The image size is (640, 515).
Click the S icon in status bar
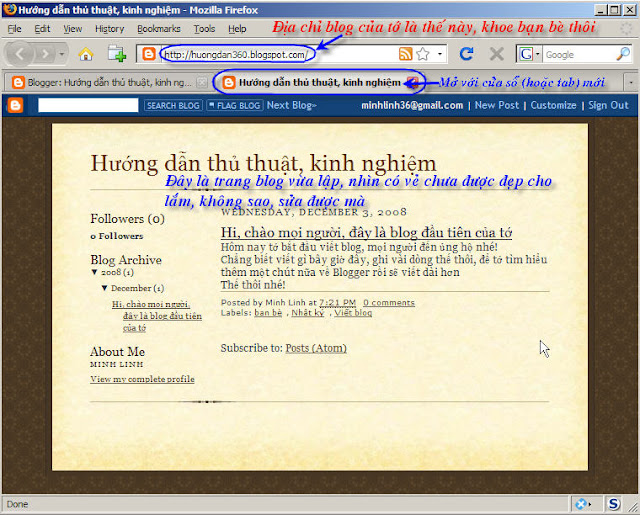[613, 504]
